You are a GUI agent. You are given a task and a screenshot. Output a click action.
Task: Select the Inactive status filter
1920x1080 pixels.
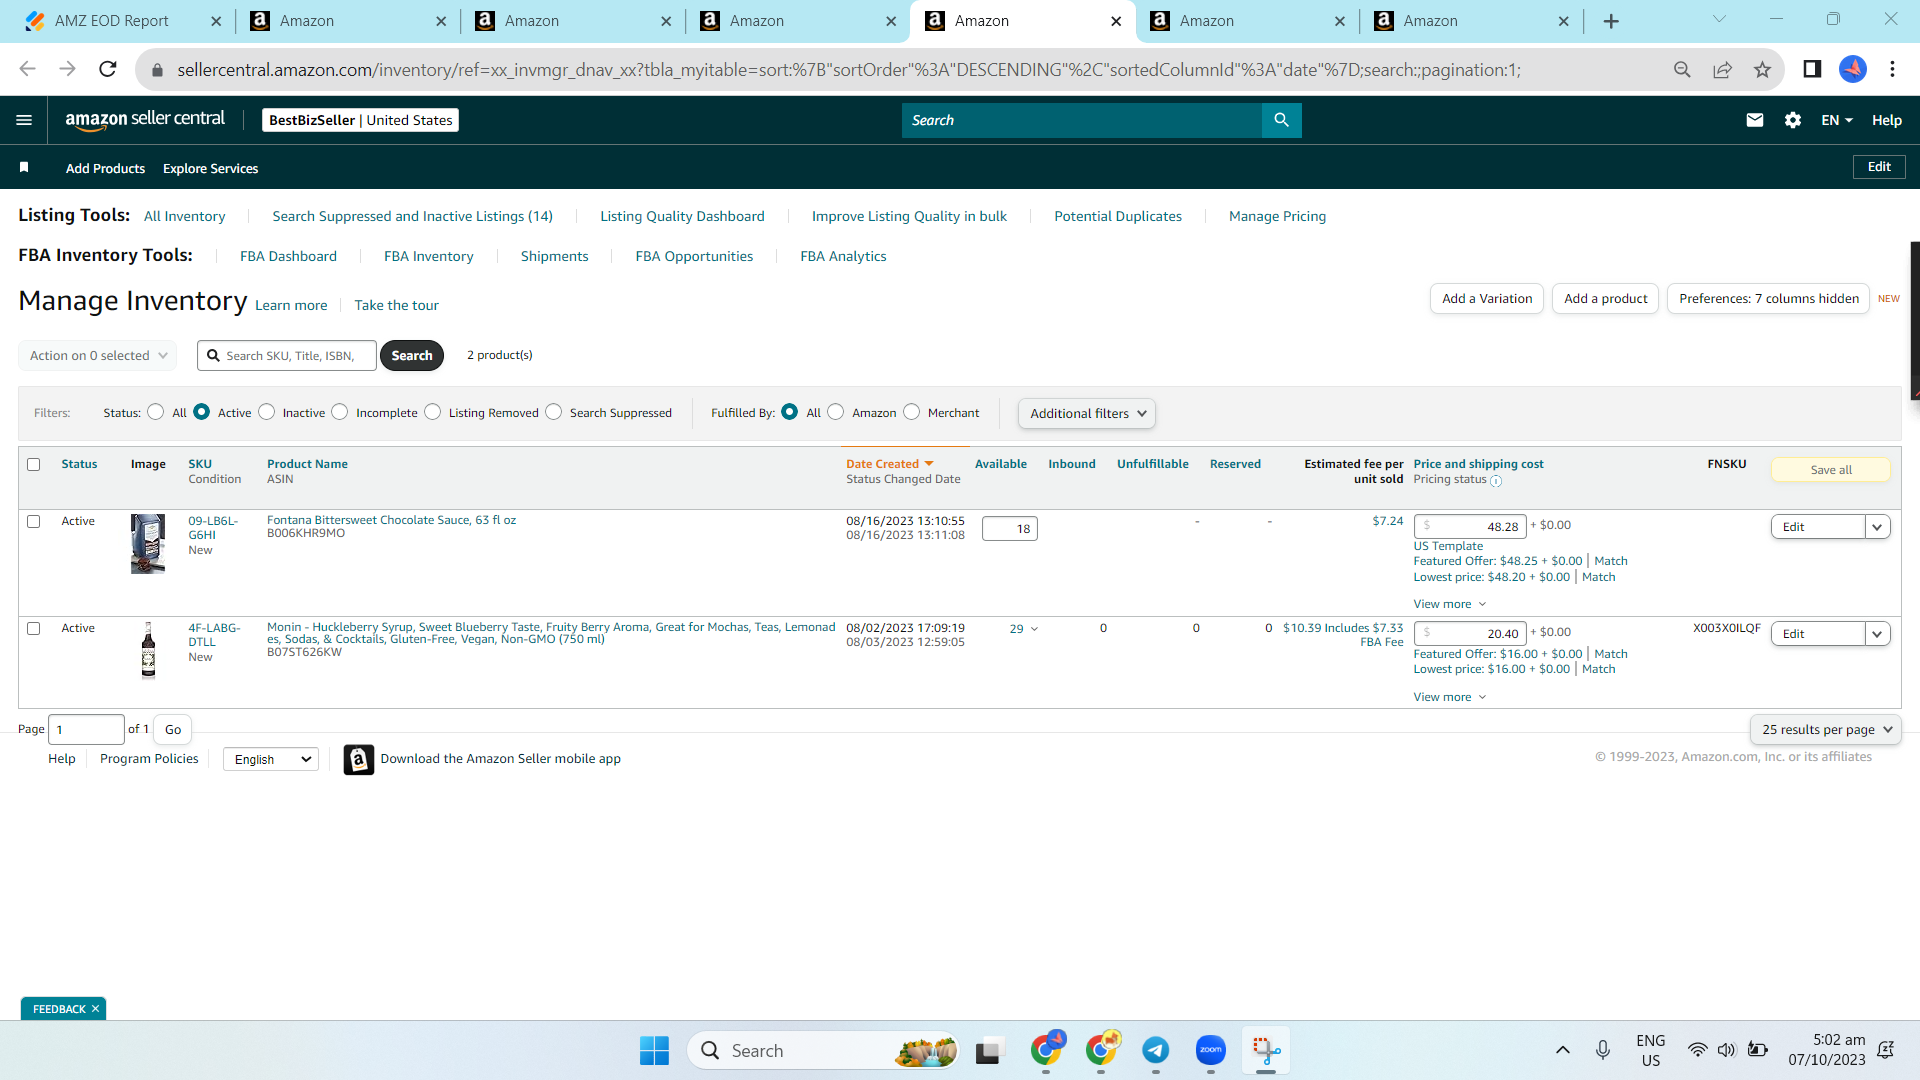266,412
